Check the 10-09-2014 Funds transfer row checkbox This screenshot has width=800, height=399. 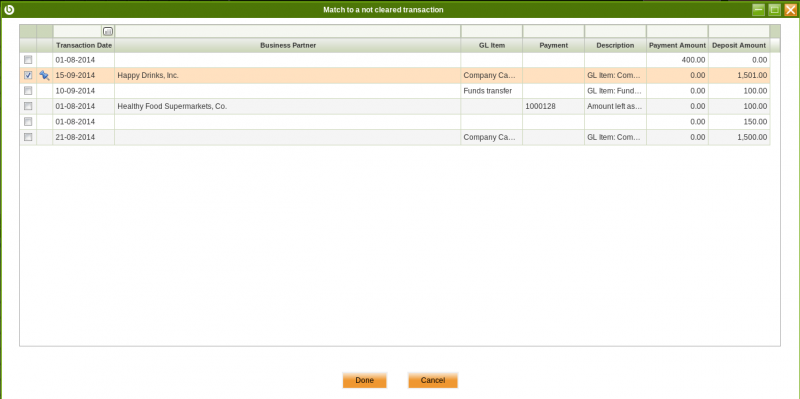tap(28, 90)
